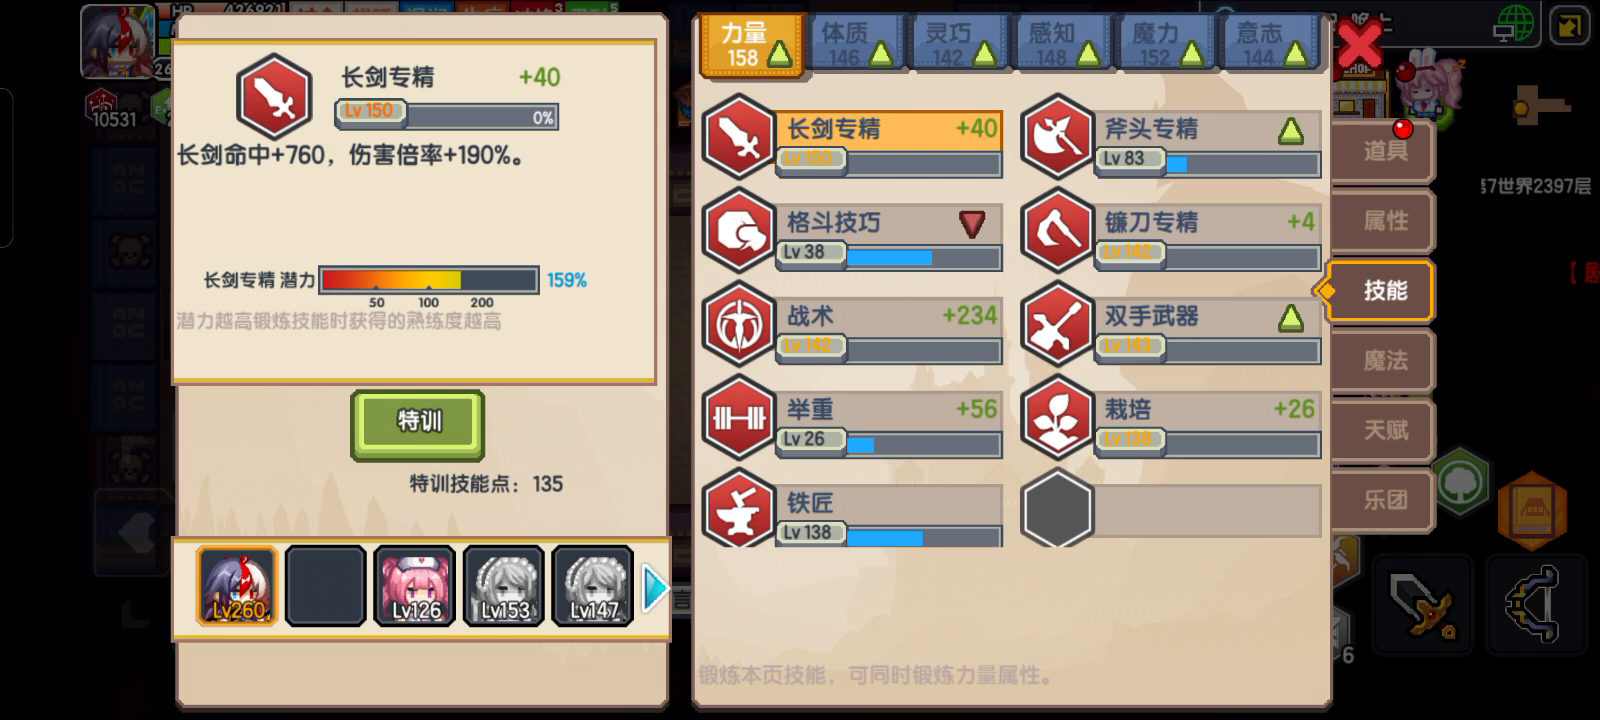This screenshot has height=720, width=1600.
Task: Select the Lv126 pink-haired character portrait
Action: click(415, 586)
